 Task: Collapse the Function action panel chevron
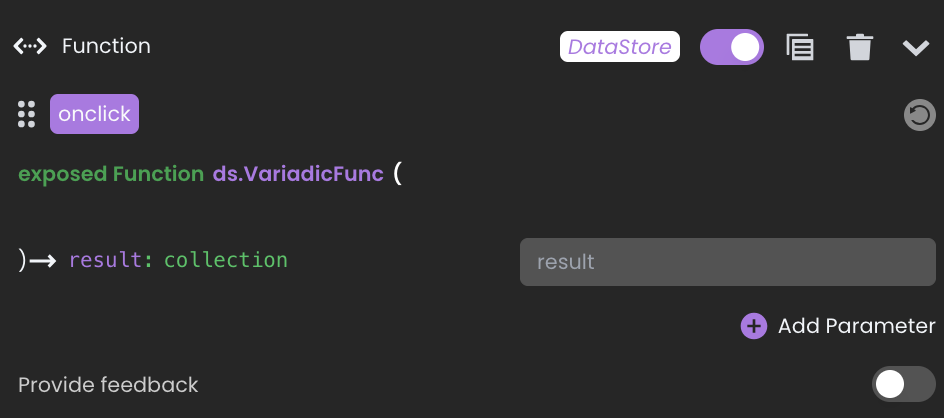(x=916, y=48)
